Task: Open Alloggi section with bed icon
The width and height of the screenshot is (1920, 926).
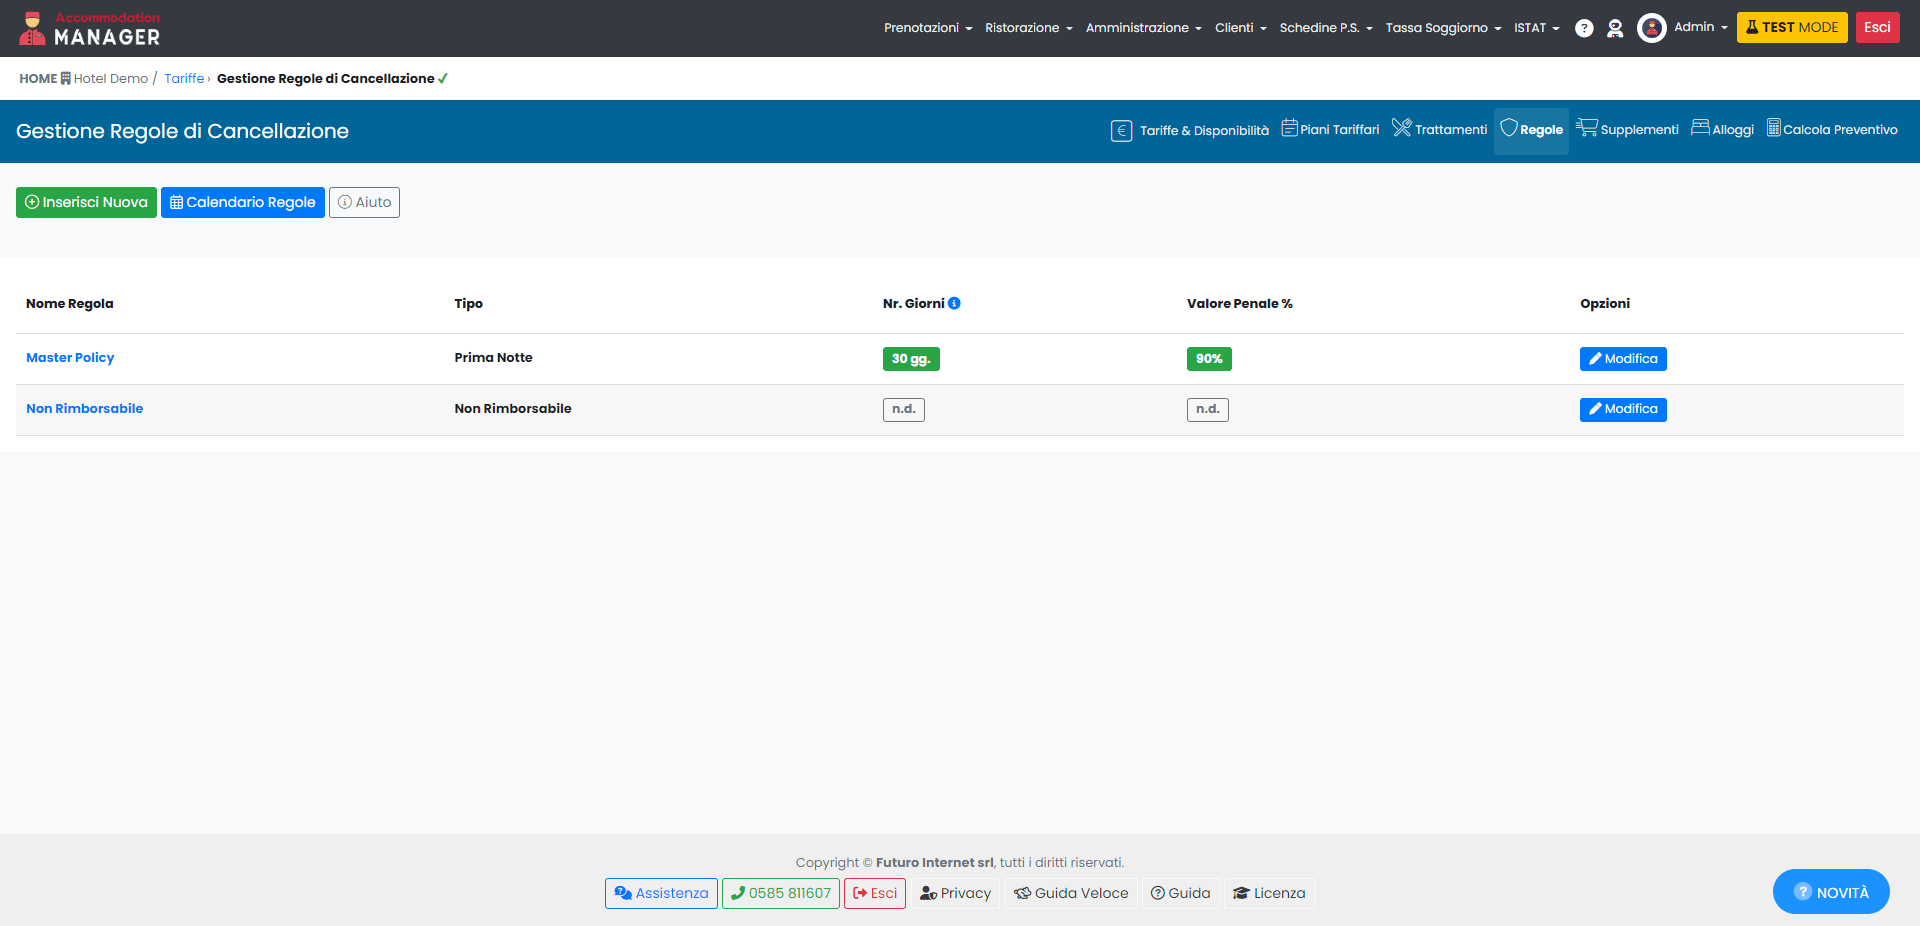Action: pyautogui.click(x=1722, y=130)
